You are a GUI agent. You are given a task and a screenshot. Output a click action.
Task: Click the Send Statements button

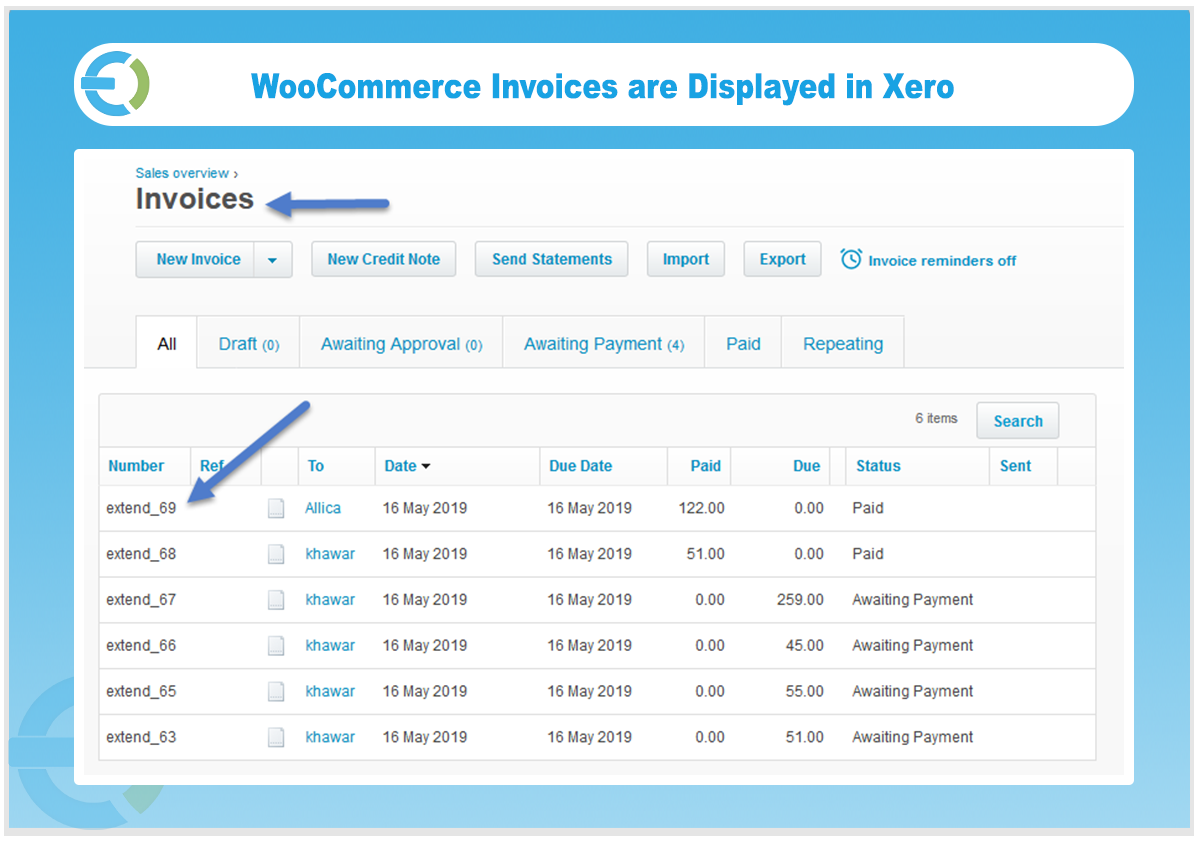551,259
